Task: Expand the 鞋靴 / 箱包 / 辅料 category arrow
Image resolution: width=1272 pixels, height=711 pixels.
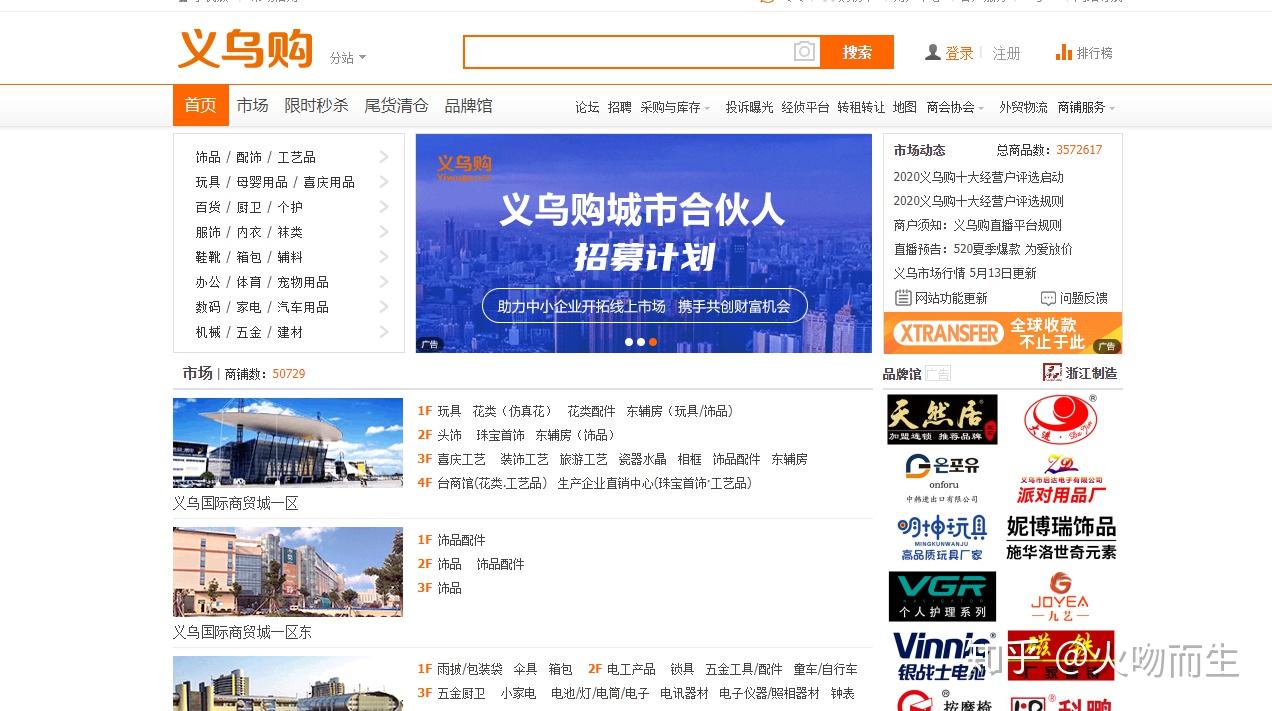Action: (x=384, y=257)
